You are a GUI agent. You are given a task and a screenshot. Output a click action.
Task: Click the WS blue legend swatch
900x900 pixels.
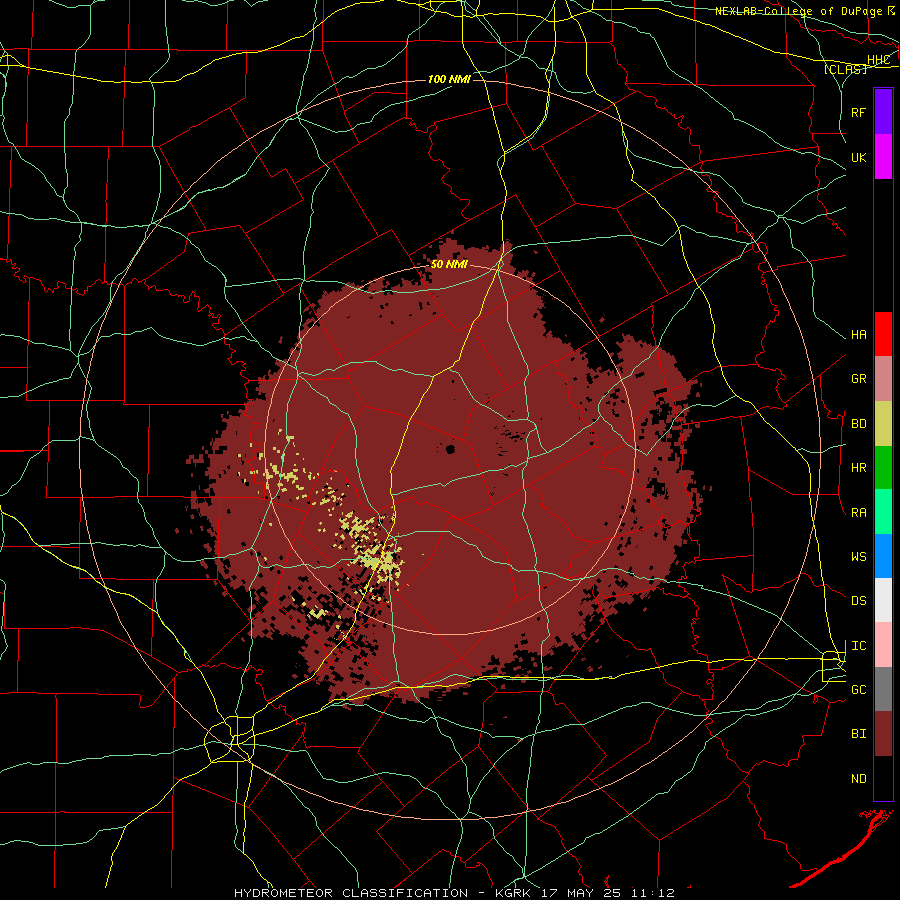pyautogui.click(x=883, y=556)
